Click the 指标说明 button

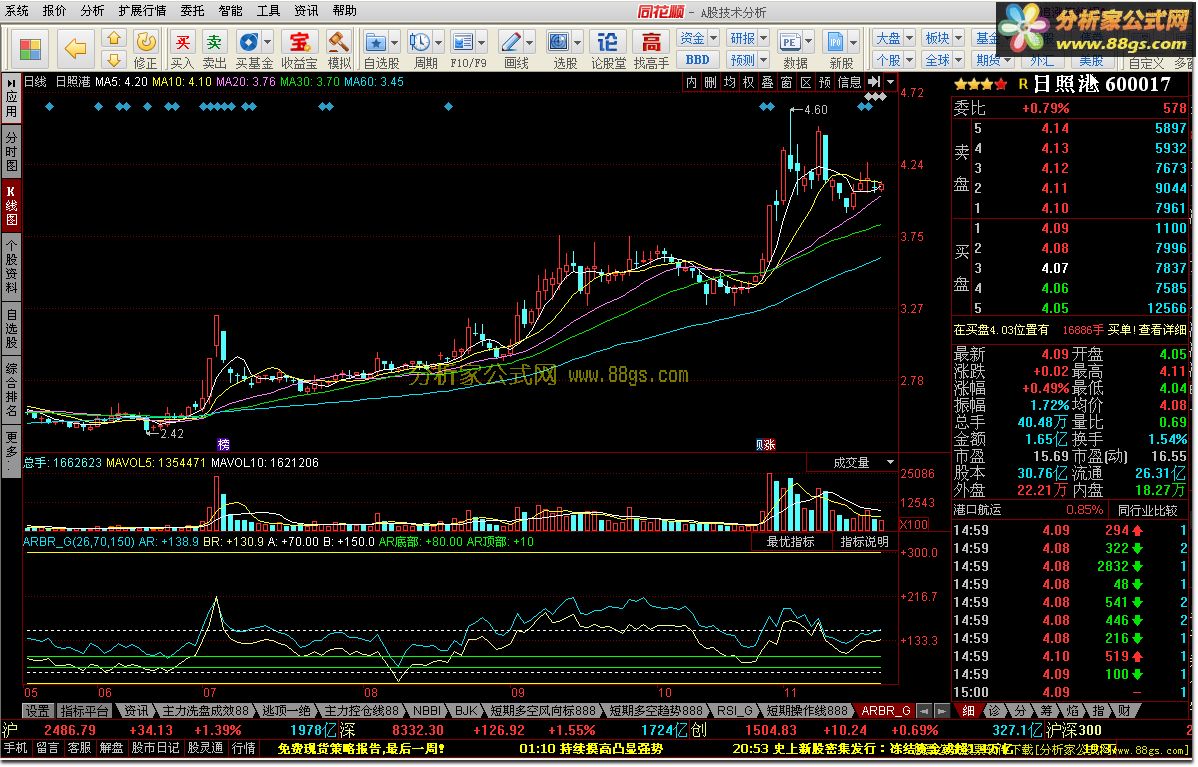(x=864, y=542)
